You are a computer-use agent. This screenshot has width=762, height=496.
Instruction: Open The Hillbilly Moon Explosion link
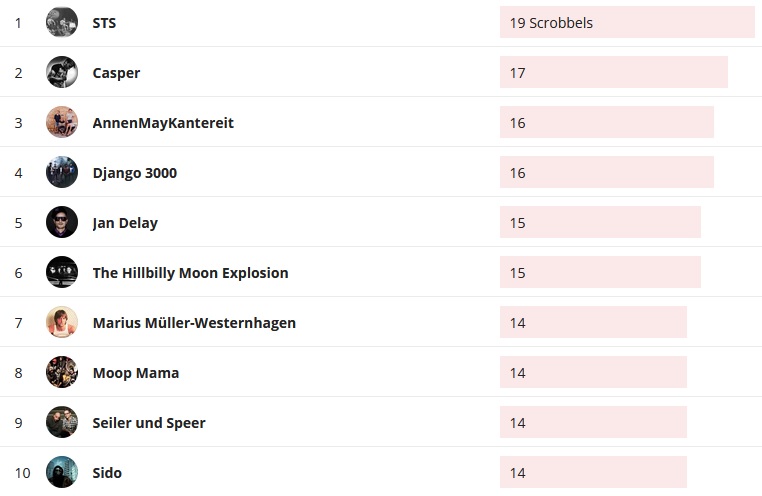[x=190, y=273]
